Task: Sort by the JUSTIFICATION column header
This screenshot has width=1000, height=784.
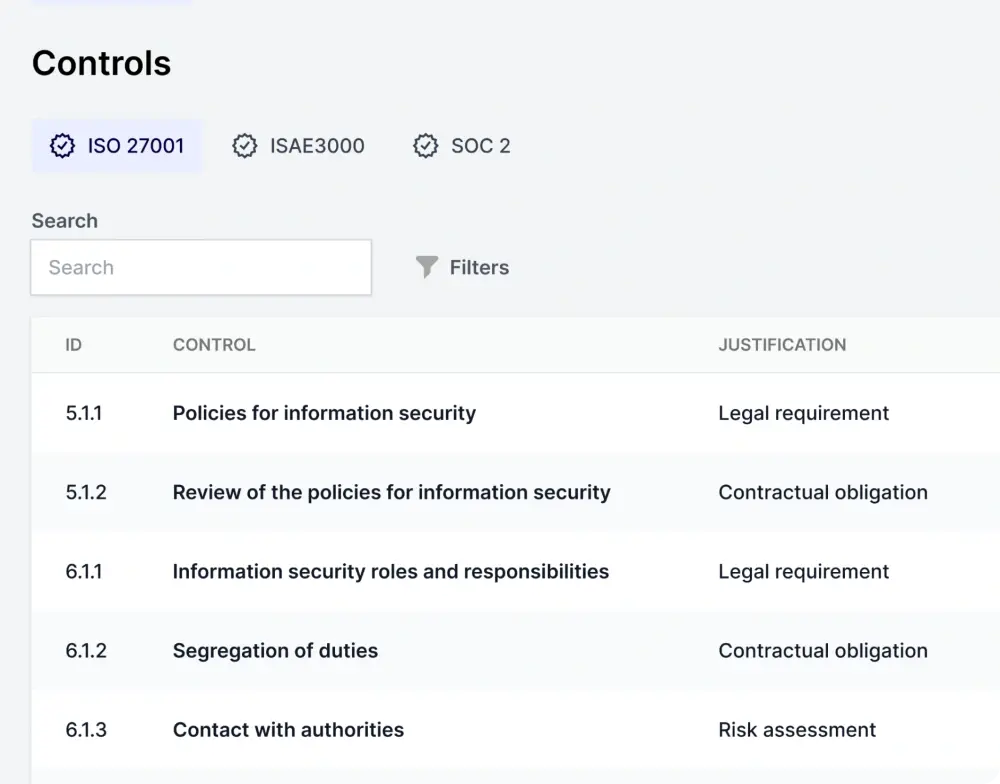Action: pyautogui.click(x=782, y=345)
